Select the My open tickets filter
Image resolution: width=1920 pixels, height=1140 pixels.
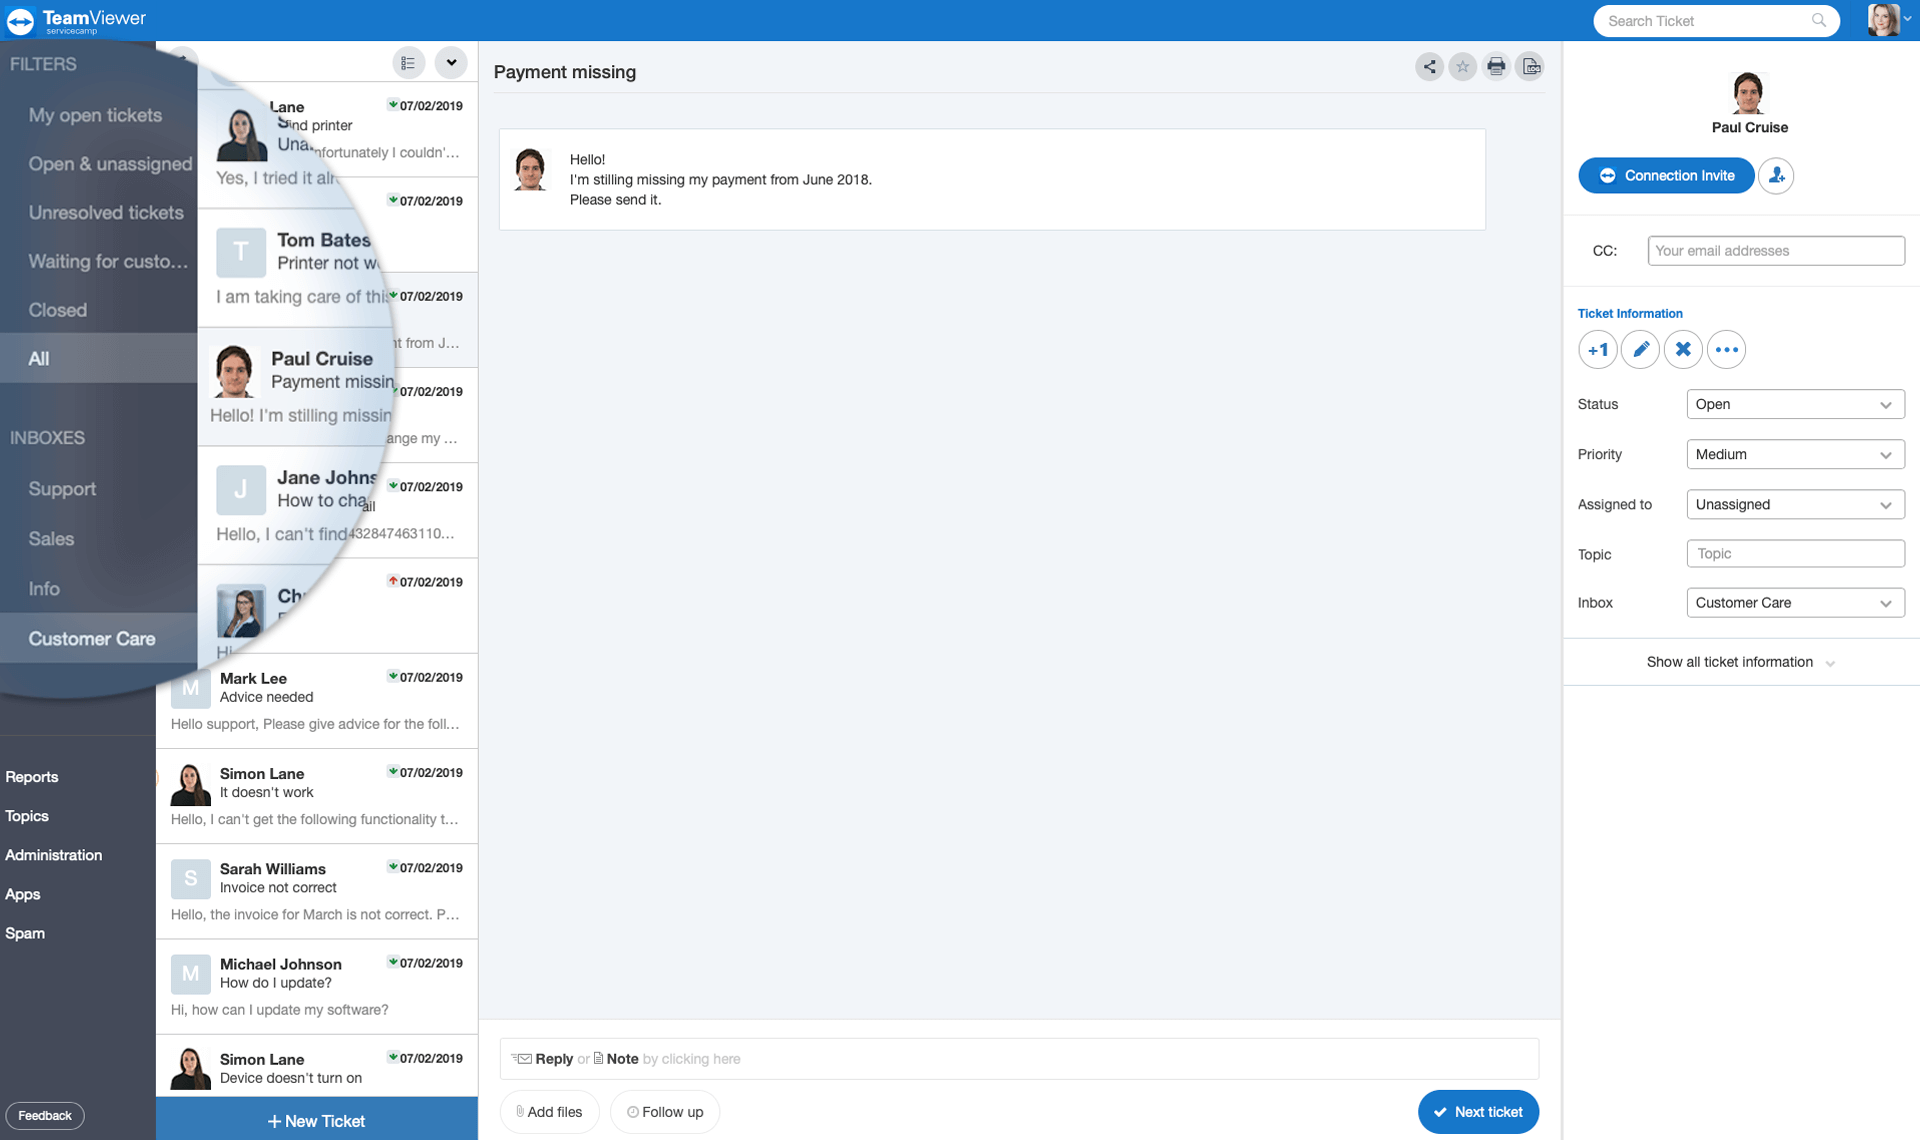coord(95,114)
